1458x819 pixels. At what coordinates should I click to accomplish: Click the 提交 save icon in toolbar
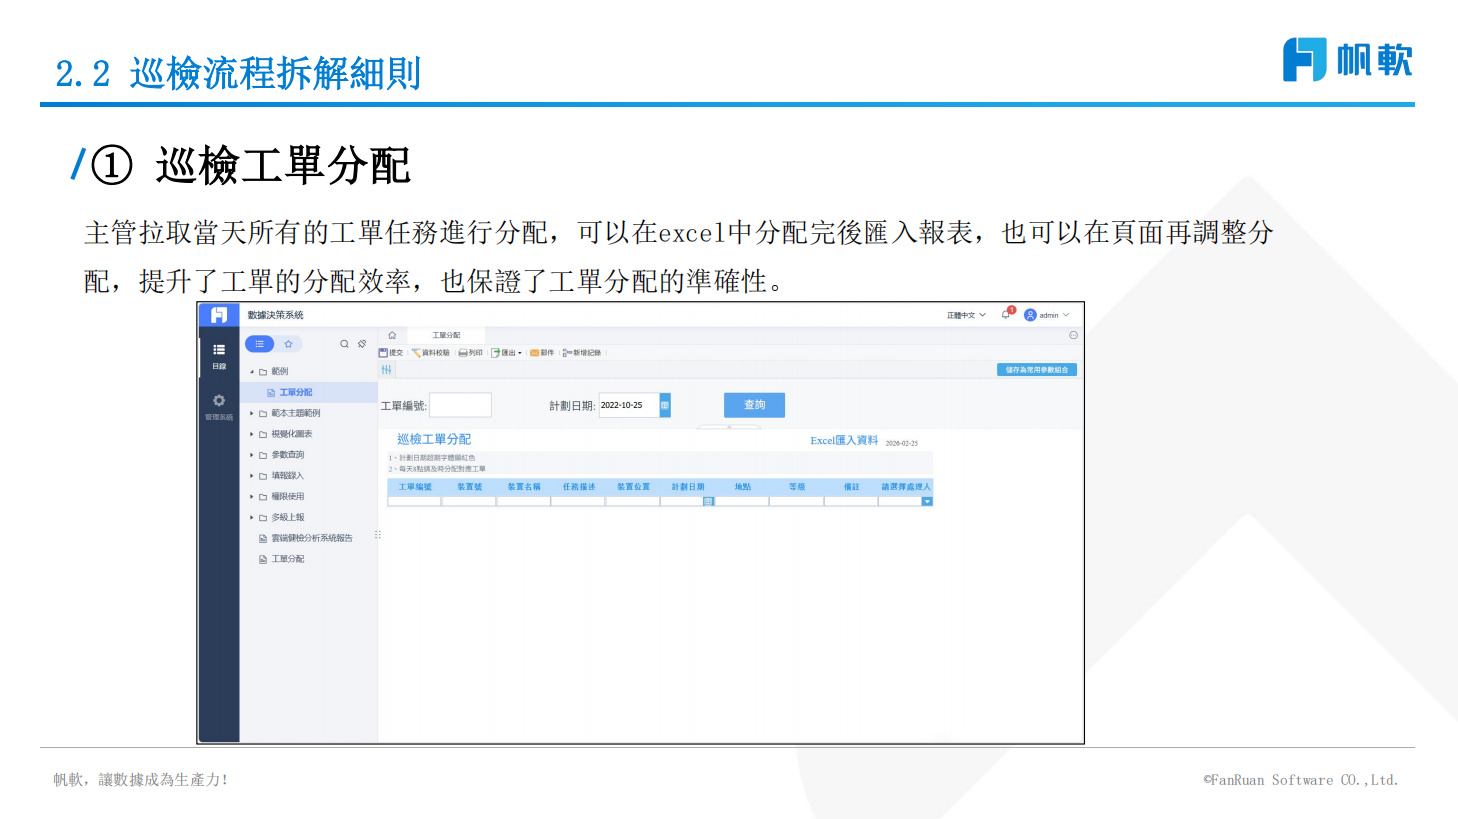coord(383,353)
